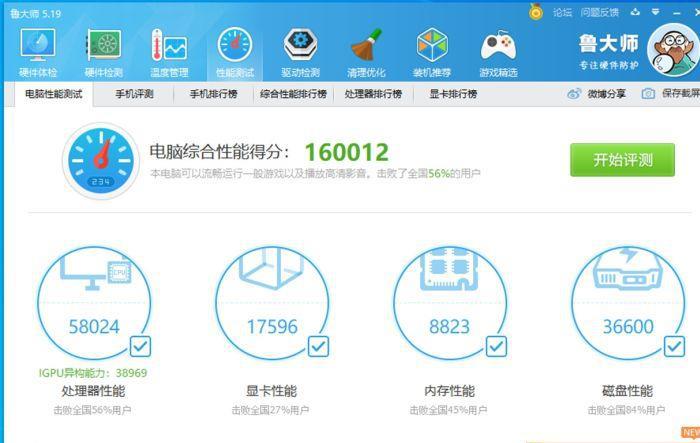Click the disk performance circle icon
The width and height of the screenshot is (700, 443).
(x=628, y=303)
